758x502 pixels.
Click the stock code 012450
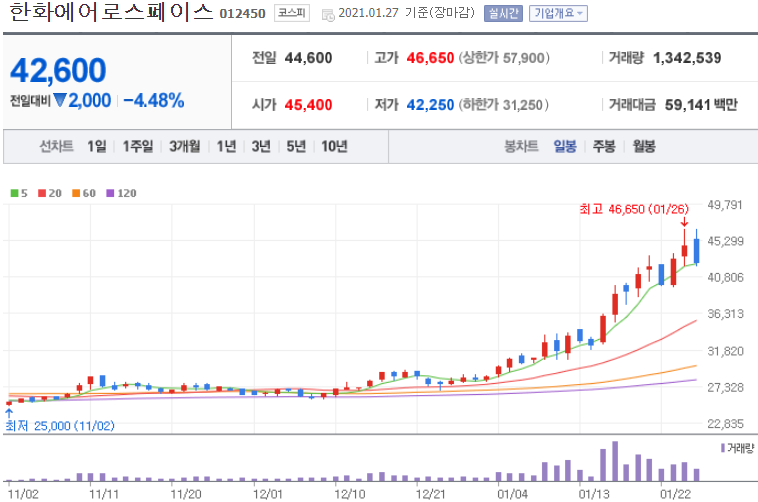click(242, 14)
